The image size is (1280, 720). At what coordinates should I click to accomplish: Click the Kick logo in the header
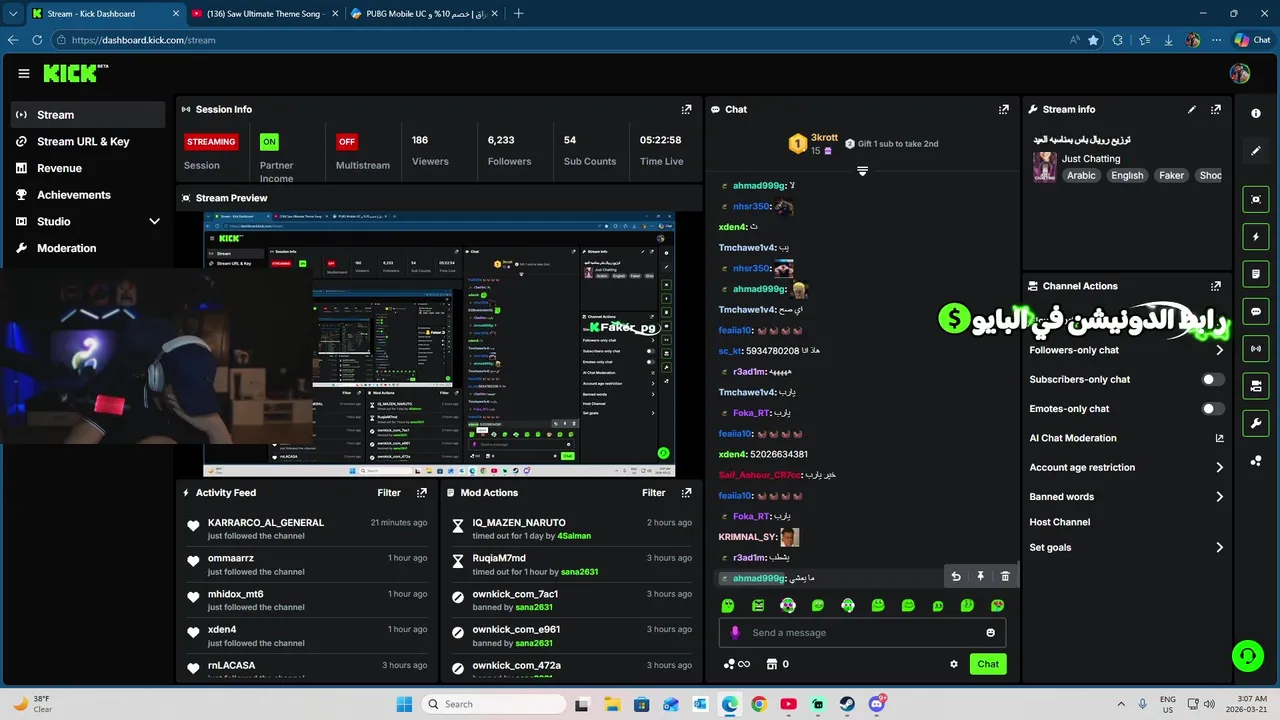(x=75, y=73)
